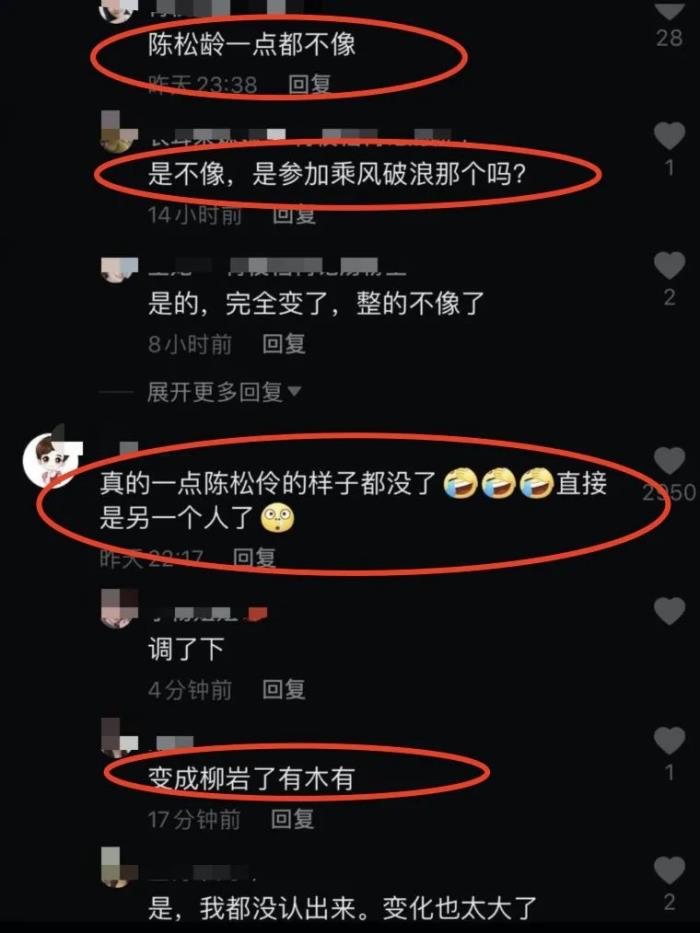
Task: Reply to comment posted 昨天 22:17
Action: 254,558
